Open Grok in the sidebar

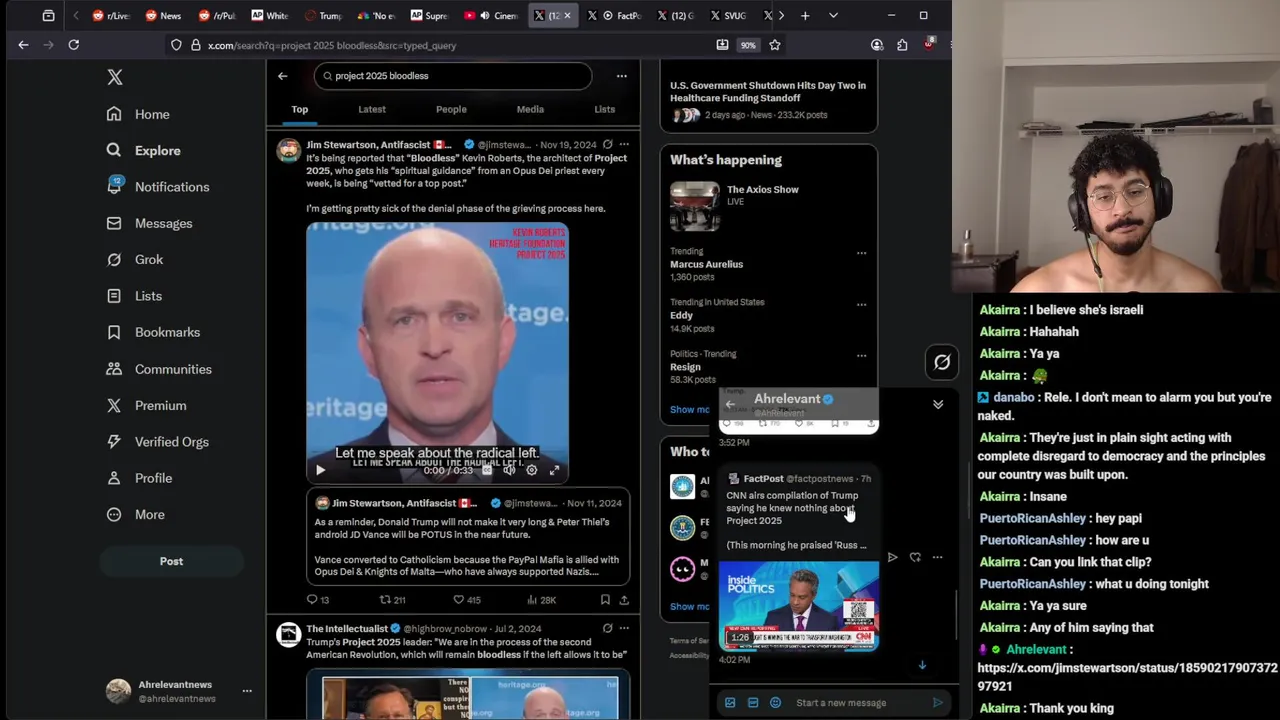135,259
